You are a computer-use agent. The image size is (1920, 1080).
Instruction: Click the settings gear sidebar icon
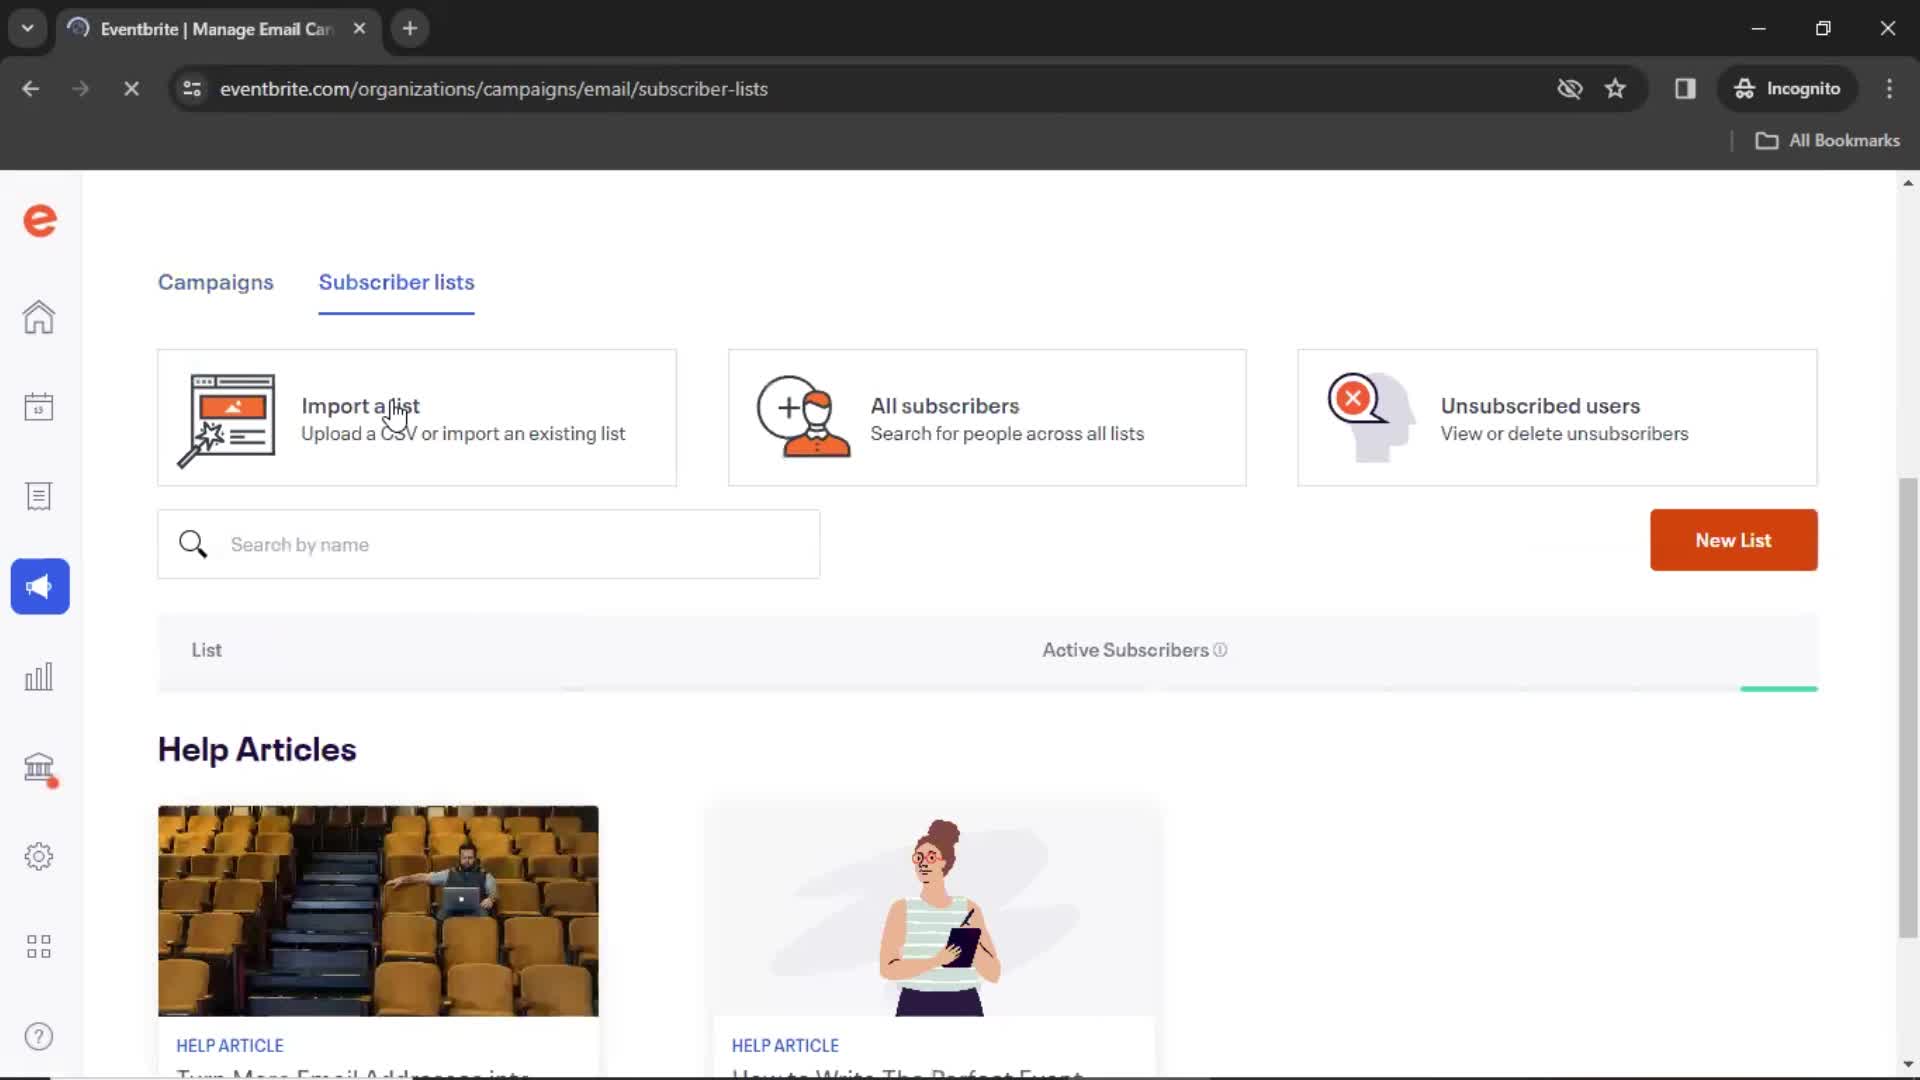point(38,857)
